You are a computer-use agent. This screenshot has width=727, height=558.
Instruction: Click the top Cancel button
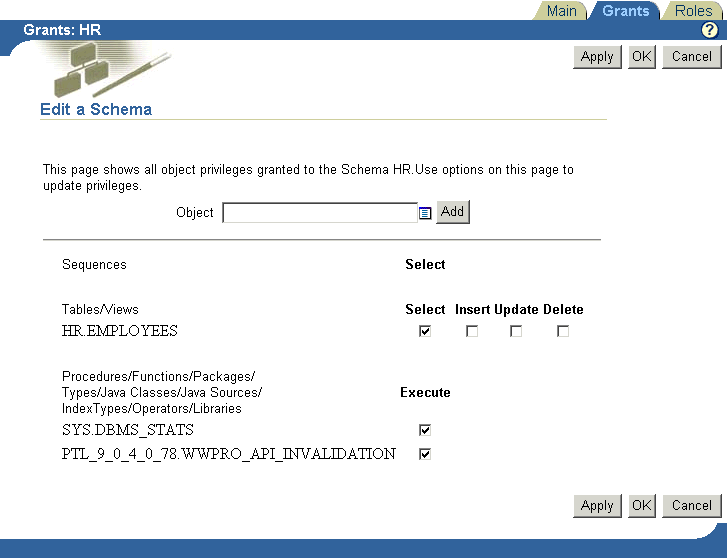point(692,57)
